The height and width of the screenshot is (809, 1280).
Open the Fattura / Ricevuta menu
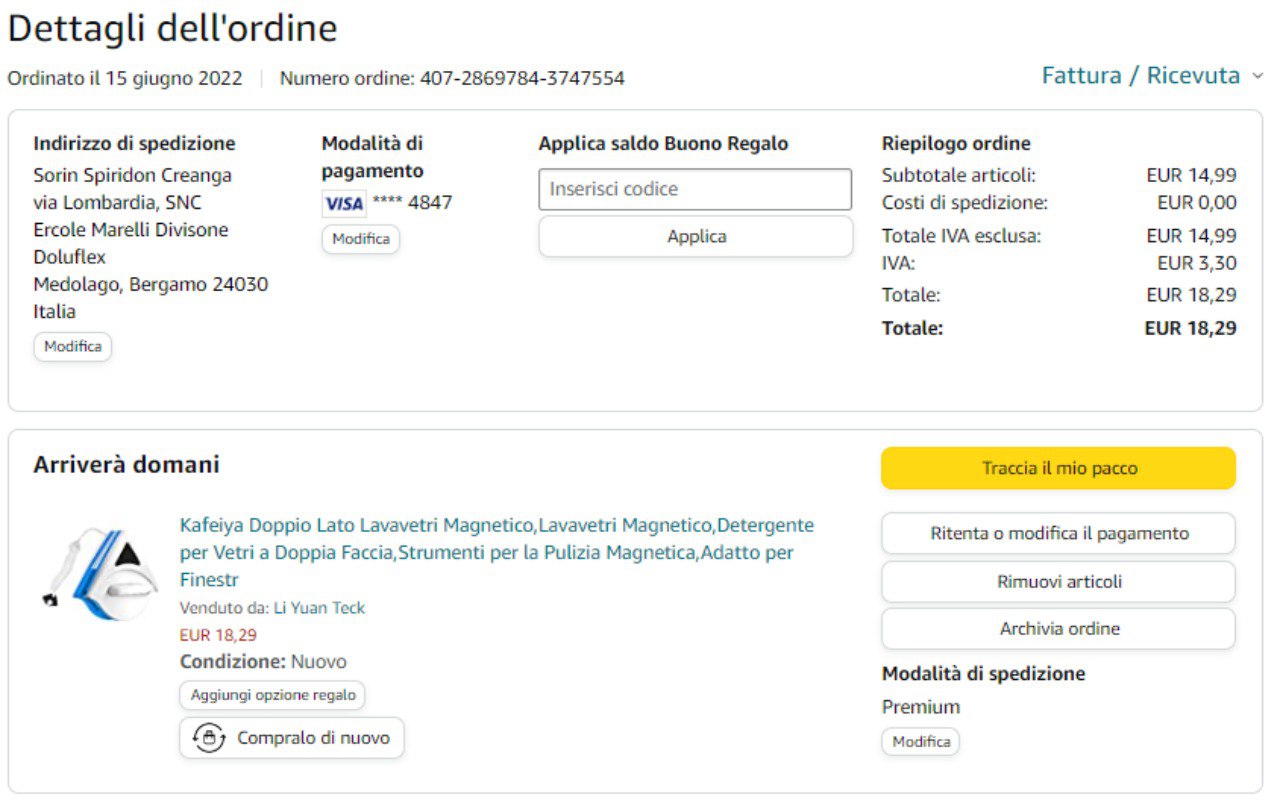tap(1140, 76)
